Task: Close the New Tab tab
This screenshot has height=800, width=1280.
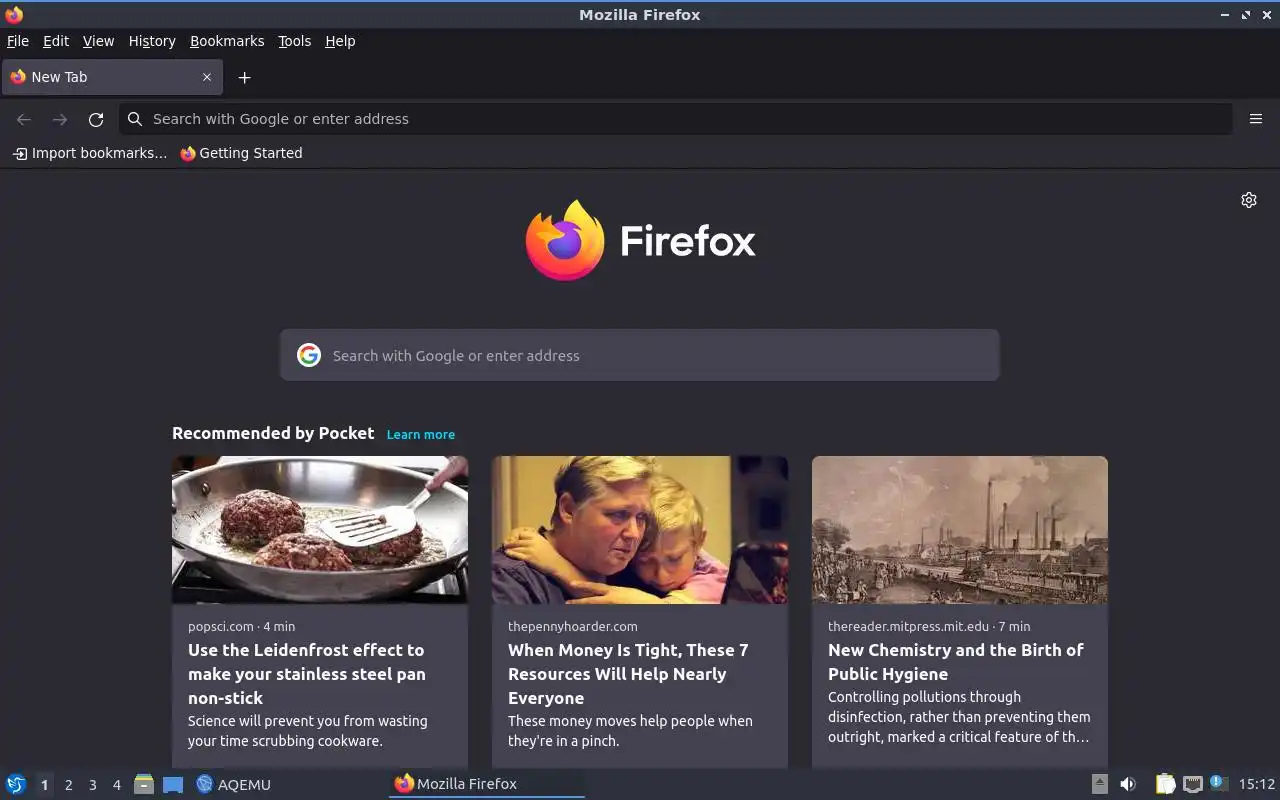Action: [x=207, y=77]
